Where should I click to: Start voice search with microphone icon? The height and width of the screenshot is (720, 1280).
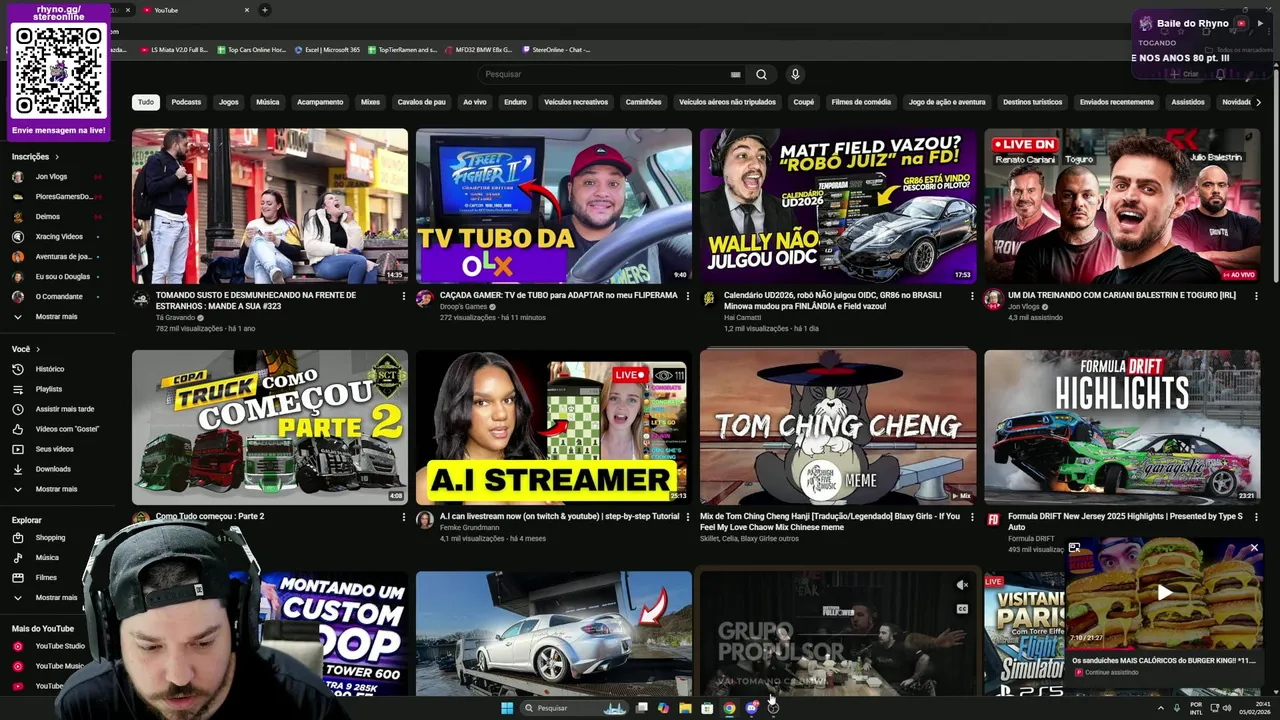[x=795, y=74]
